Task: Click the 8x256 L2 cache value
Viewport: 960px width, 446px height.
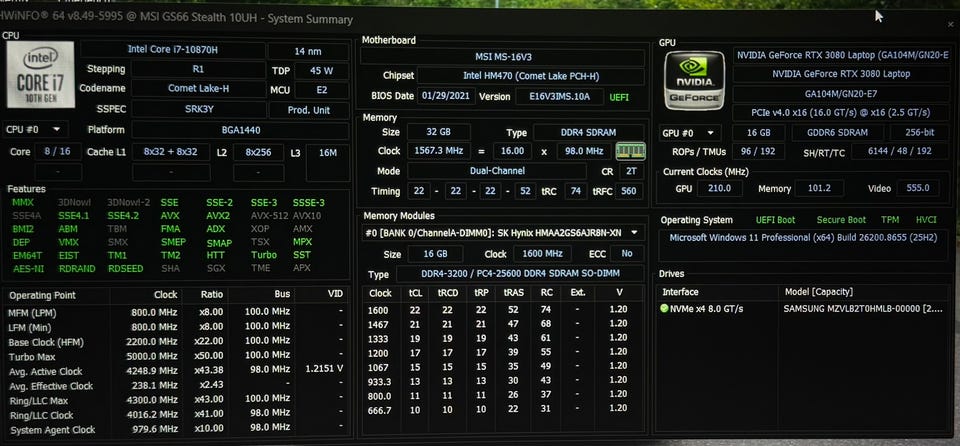Action: pyautogui.click(x=258, y=152)
